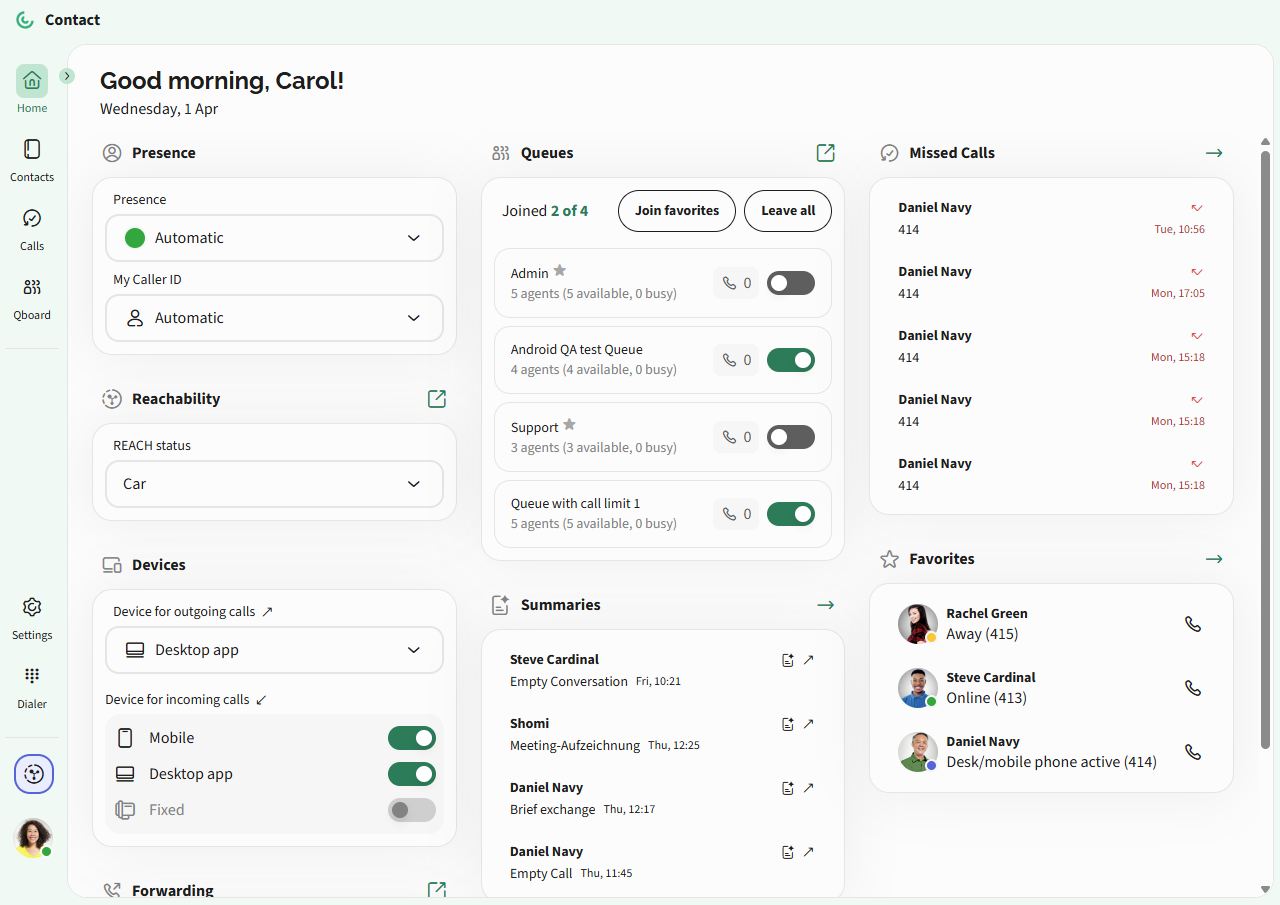1280x905 pixels.
Task: Enable the Admin queue toggle
Action: (790, 283)
